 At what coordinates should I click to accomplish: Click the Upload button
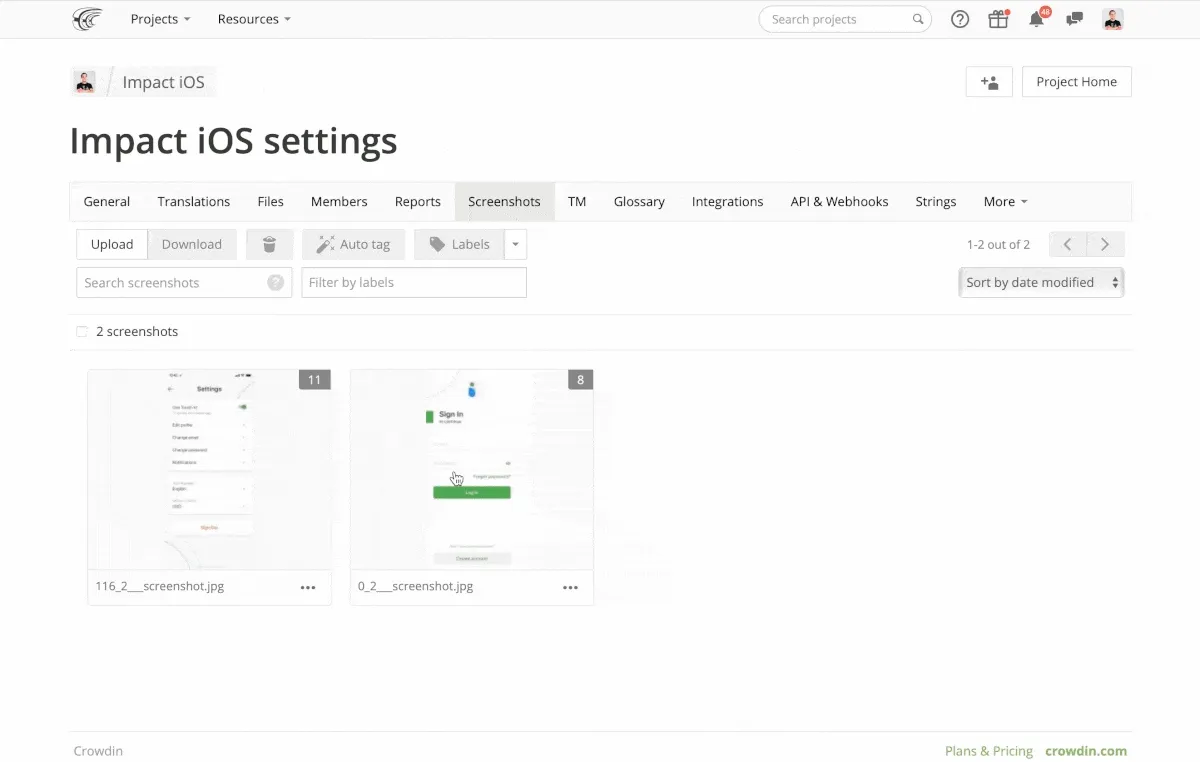(x=111, y=244)
